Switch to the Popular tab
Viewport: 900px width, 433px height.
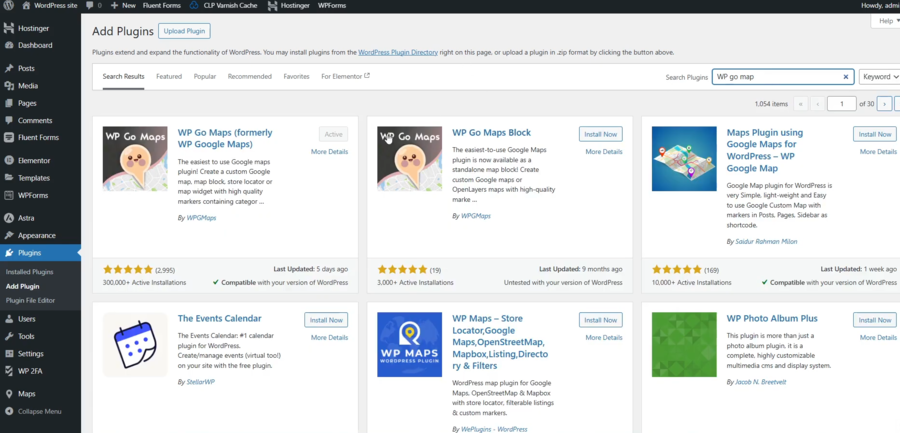pyautogui.click(x=205, y=76)
